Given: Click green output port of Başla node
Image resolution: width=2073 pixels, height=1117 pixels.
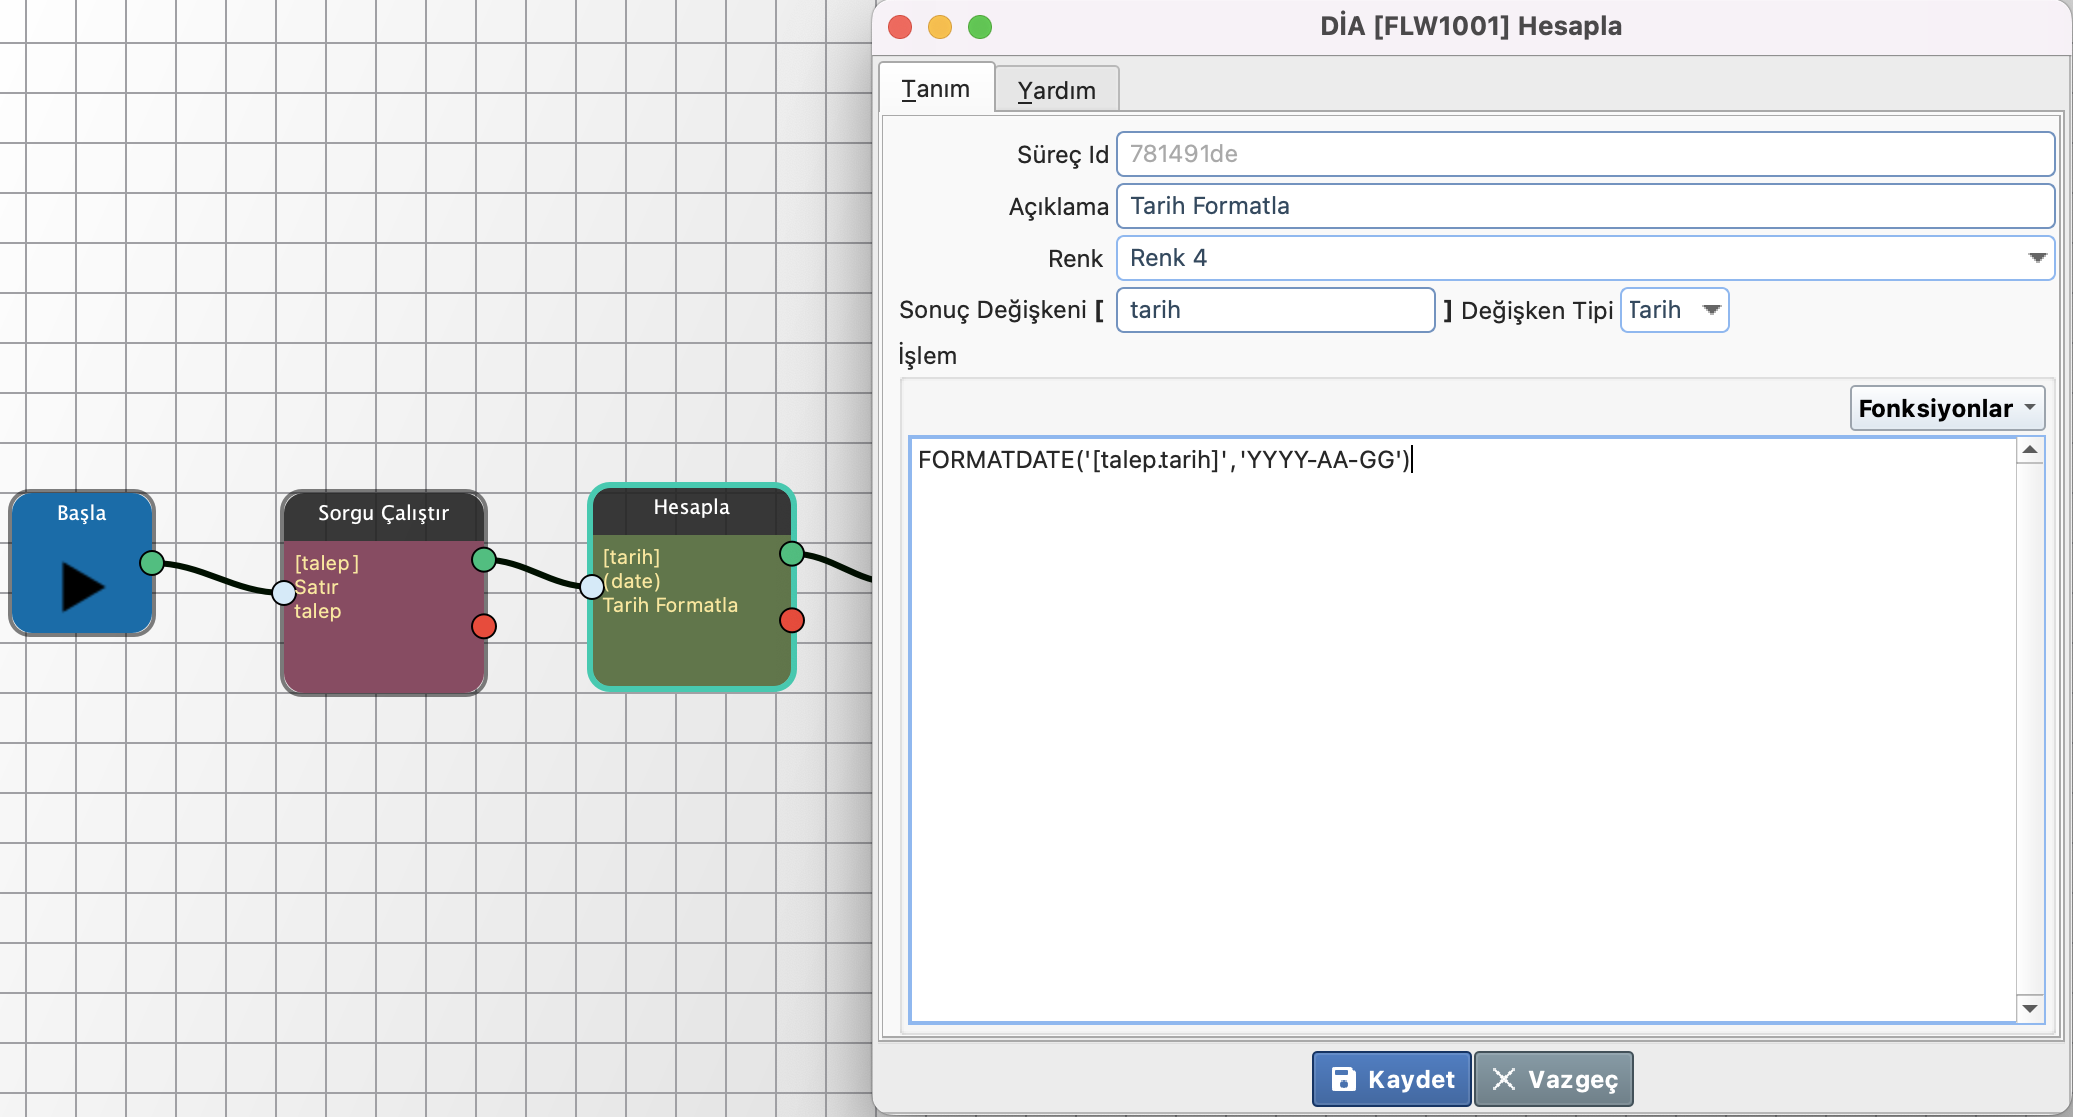Looking at the screenshot, I should (152, 563).
